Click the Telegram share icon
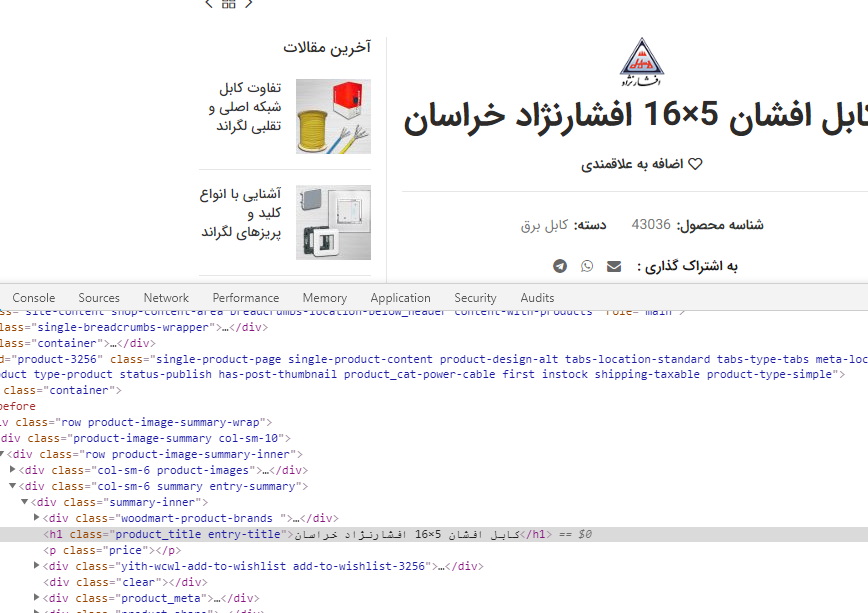The image size is (868, 613). [x=560, y=266]
